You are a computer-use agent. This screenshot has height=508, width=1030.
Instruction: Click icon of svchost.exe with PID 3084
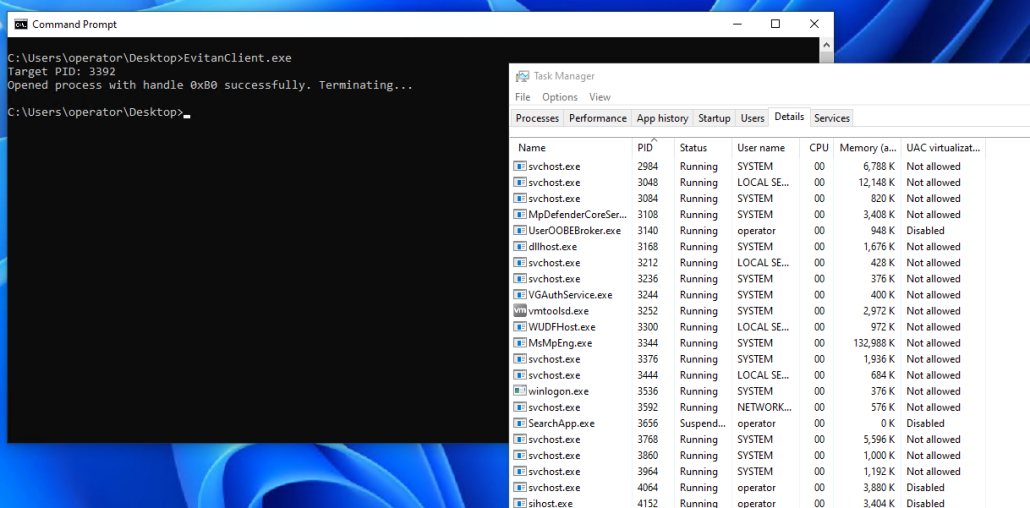tap(520, 198)
